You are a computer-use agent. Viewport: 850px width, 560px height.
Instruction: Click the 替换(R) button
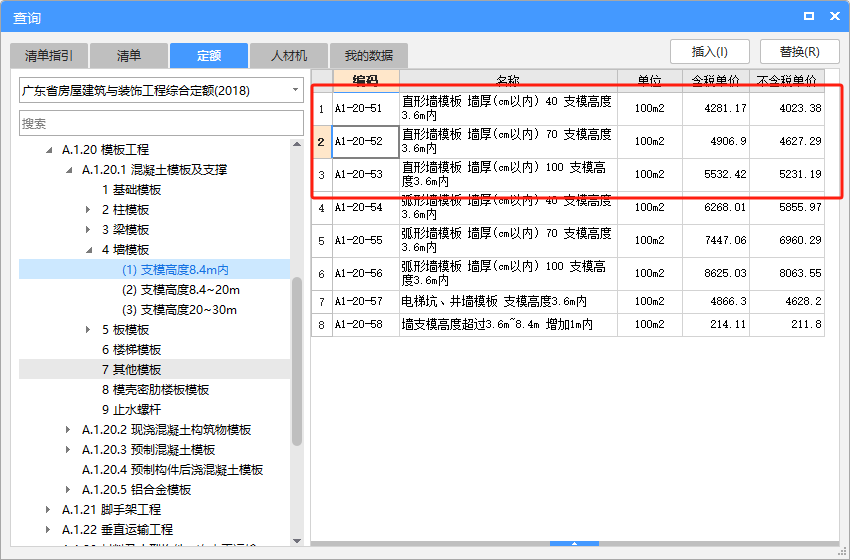pos(800,52)
